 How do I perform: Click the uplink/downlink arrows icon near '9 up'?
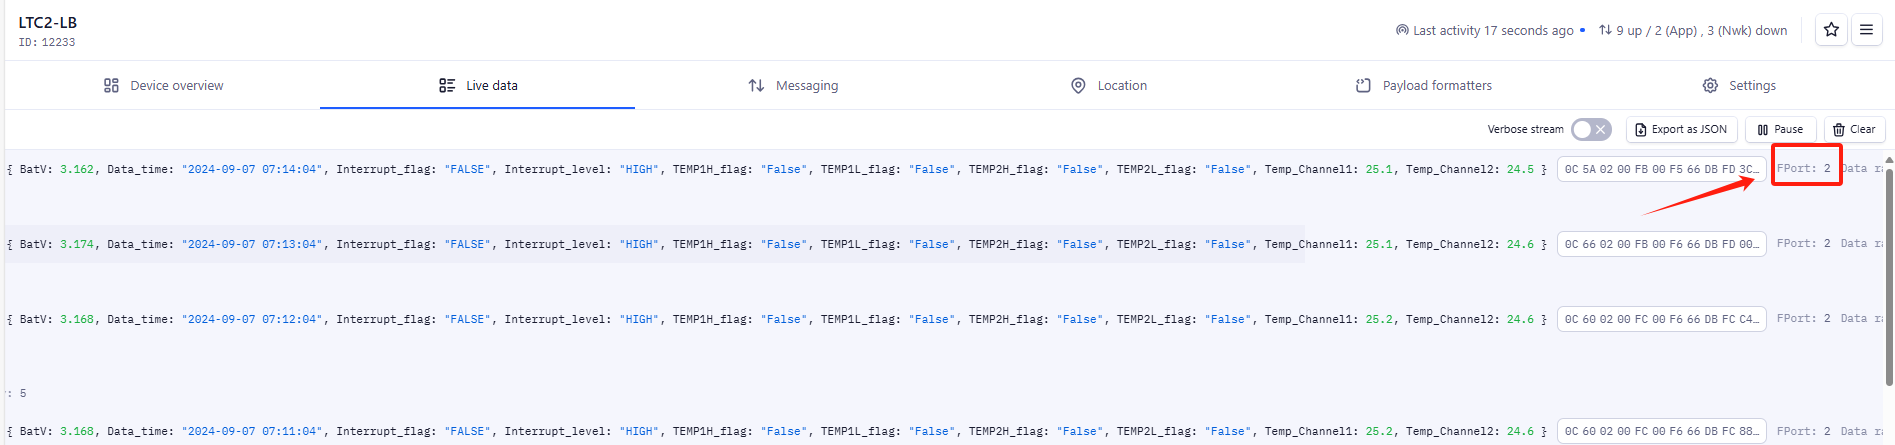(1605, 31)
